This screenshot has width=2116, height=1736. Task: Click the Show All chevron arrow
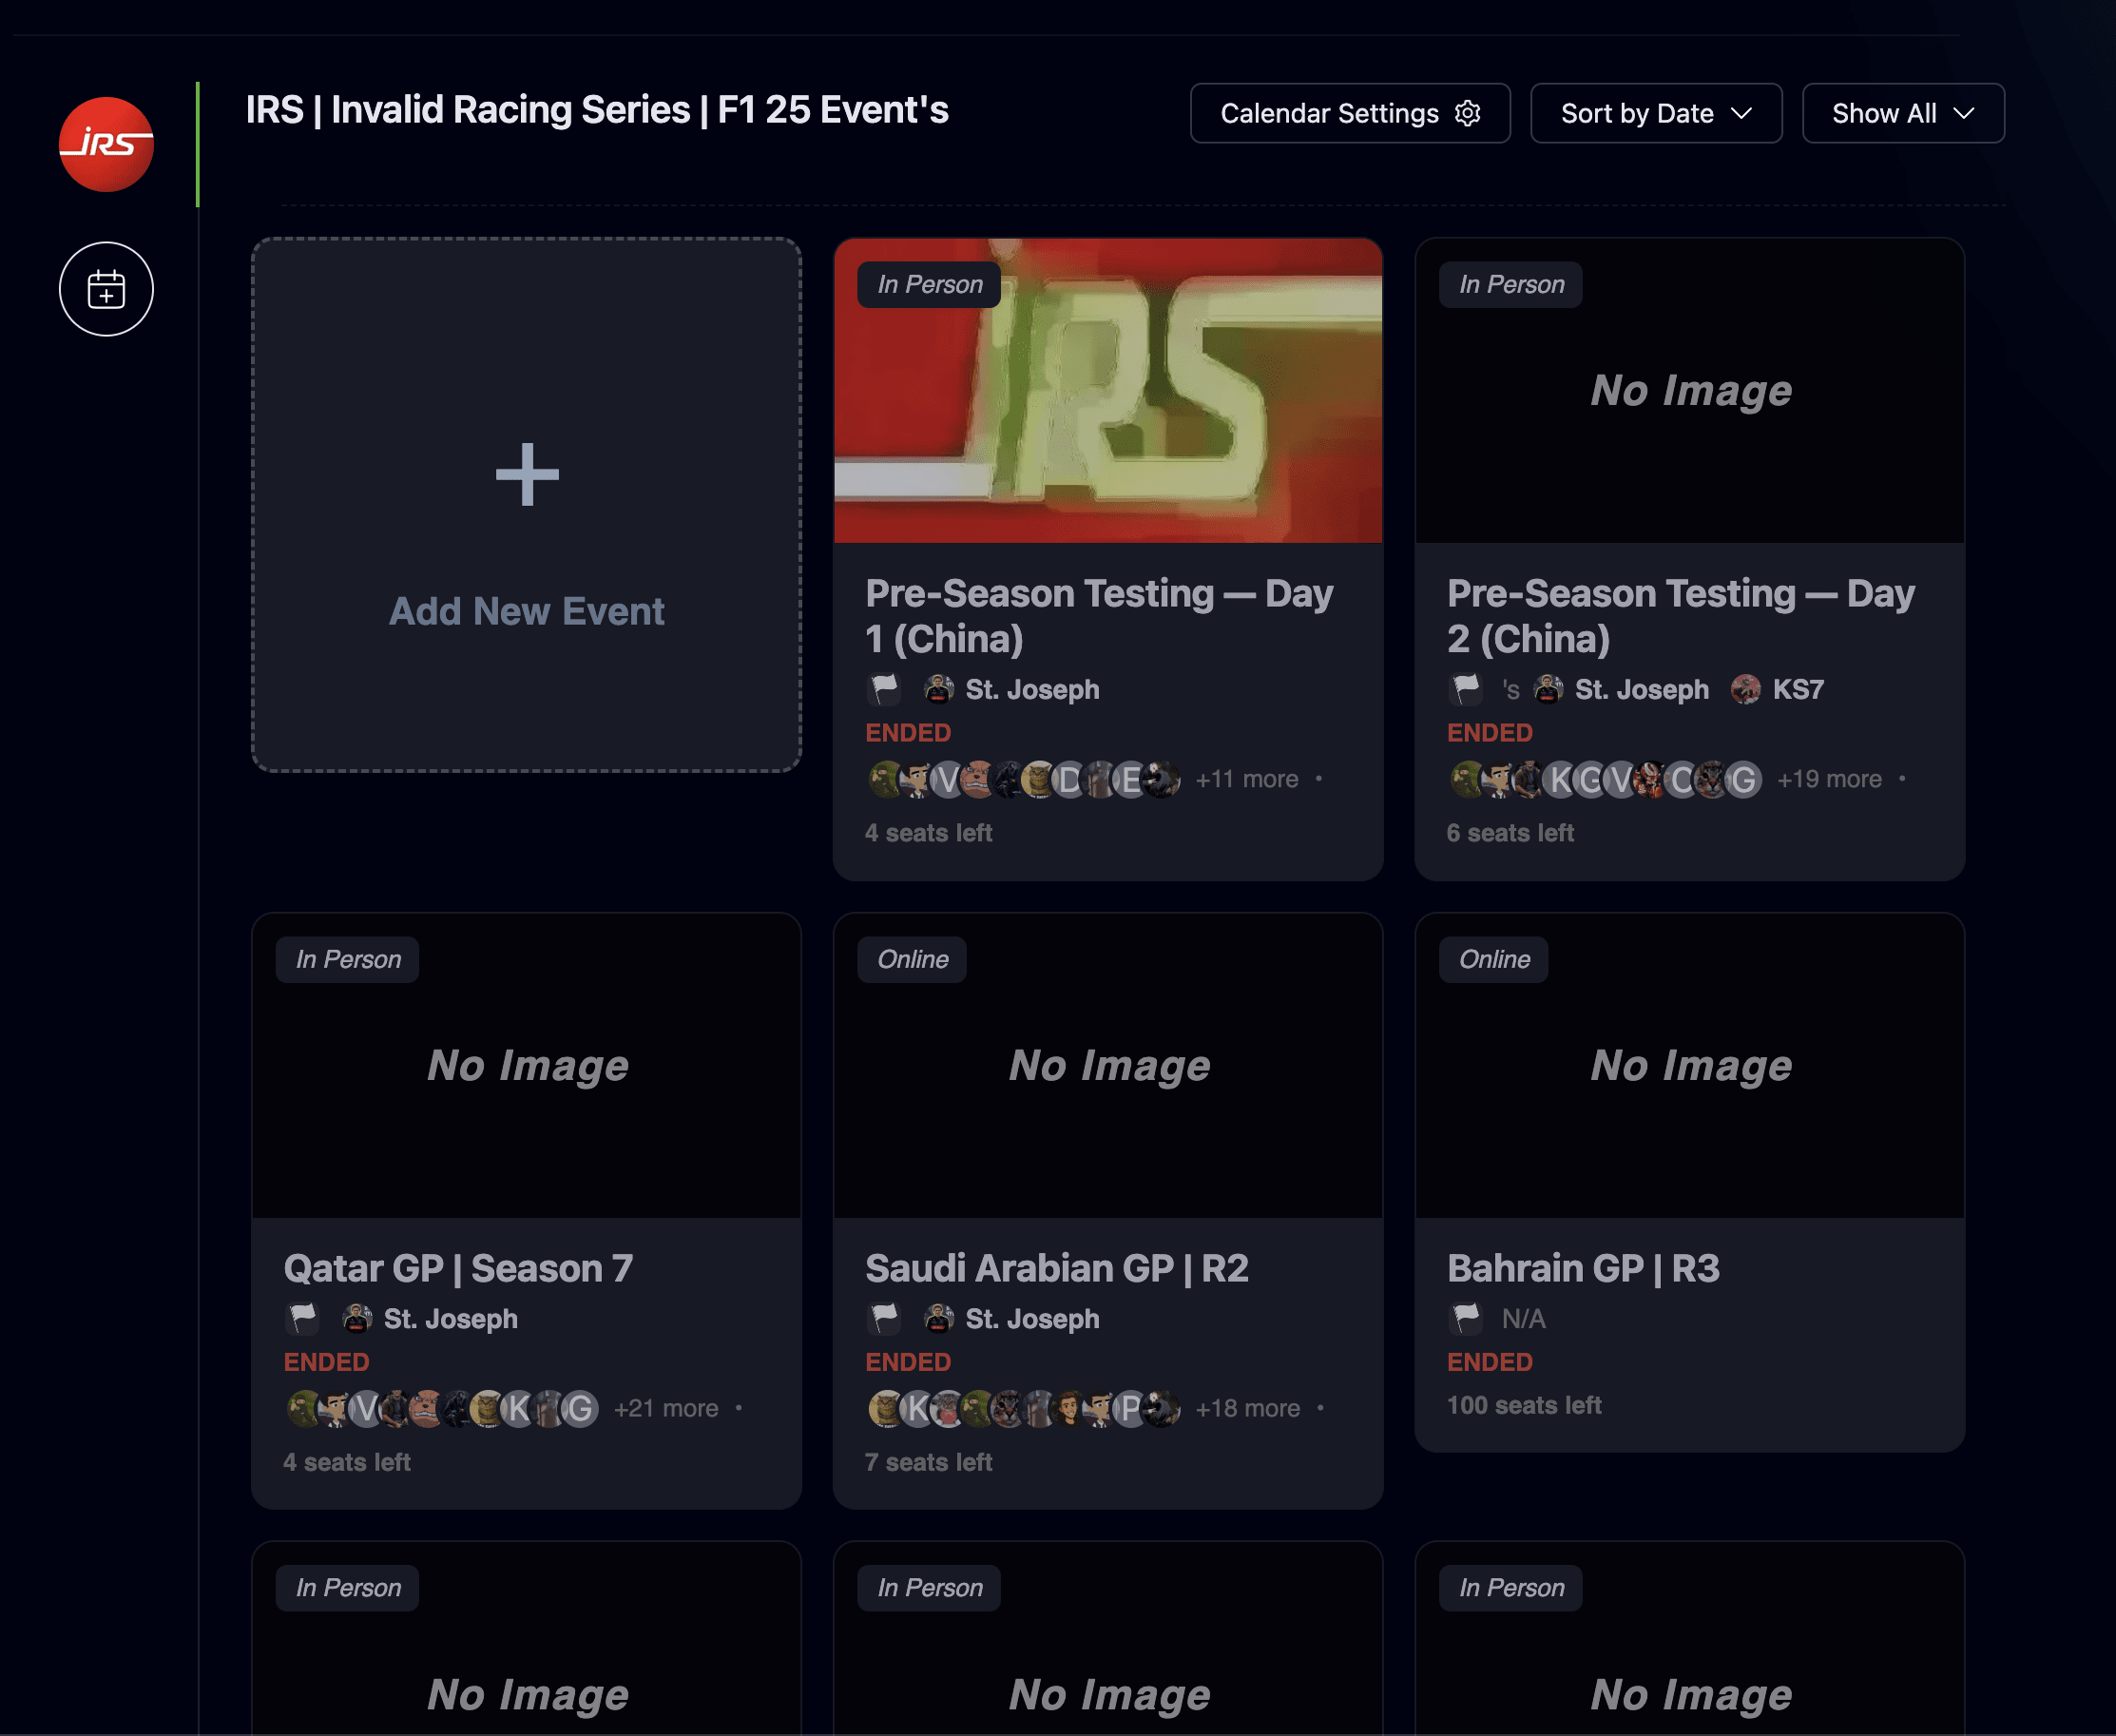1963,113
